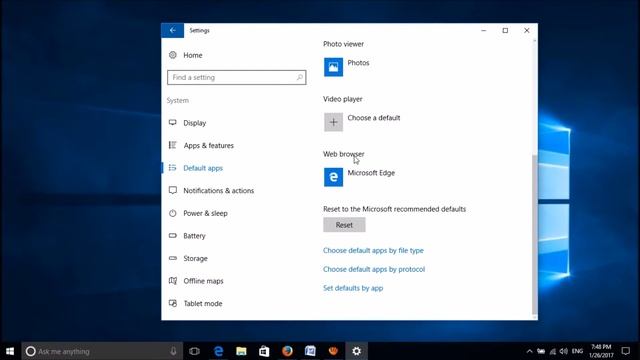This screenshot has width=640, height=360.
Task: Click the Apps & features list icon
Action: [173, 145]
